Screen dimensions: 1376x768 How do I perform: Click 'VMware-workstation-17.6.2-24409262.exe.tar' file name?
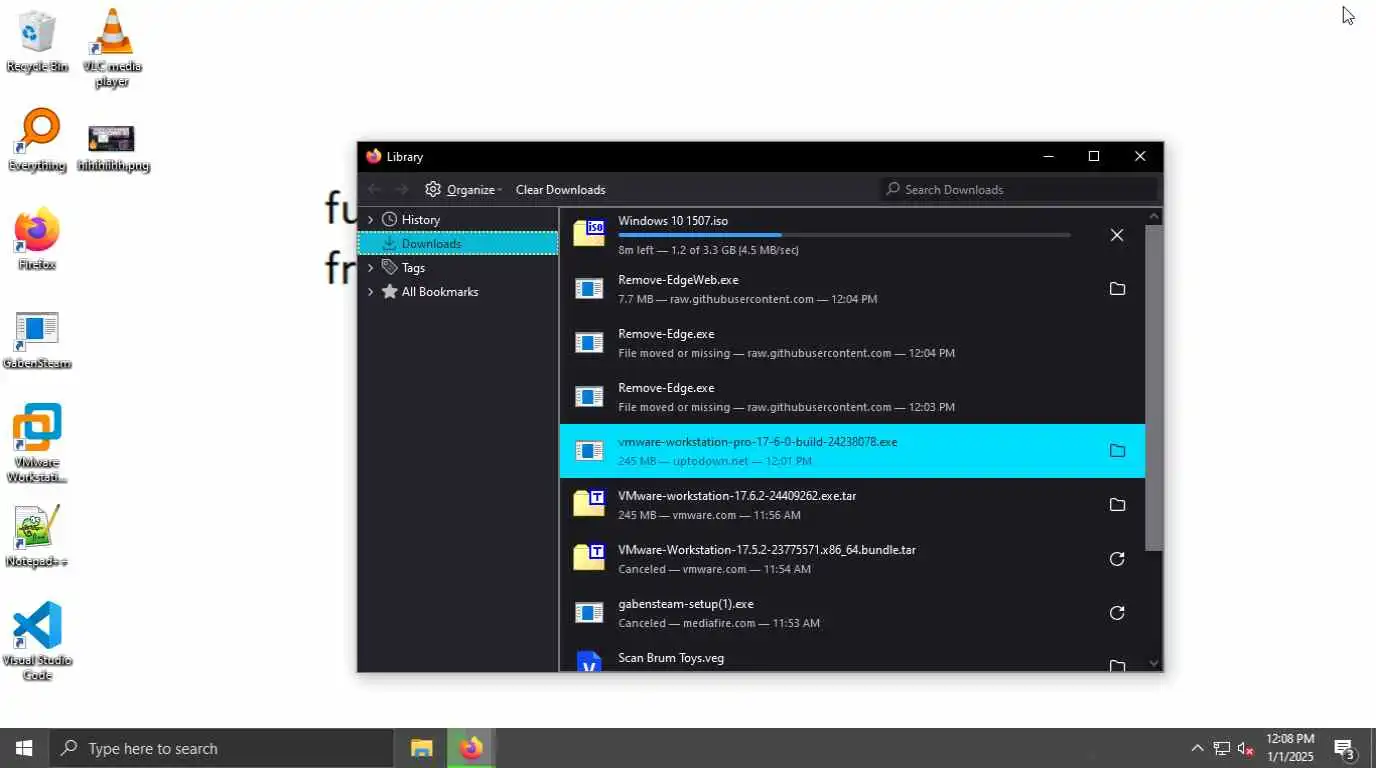click(x=737, y=496)
